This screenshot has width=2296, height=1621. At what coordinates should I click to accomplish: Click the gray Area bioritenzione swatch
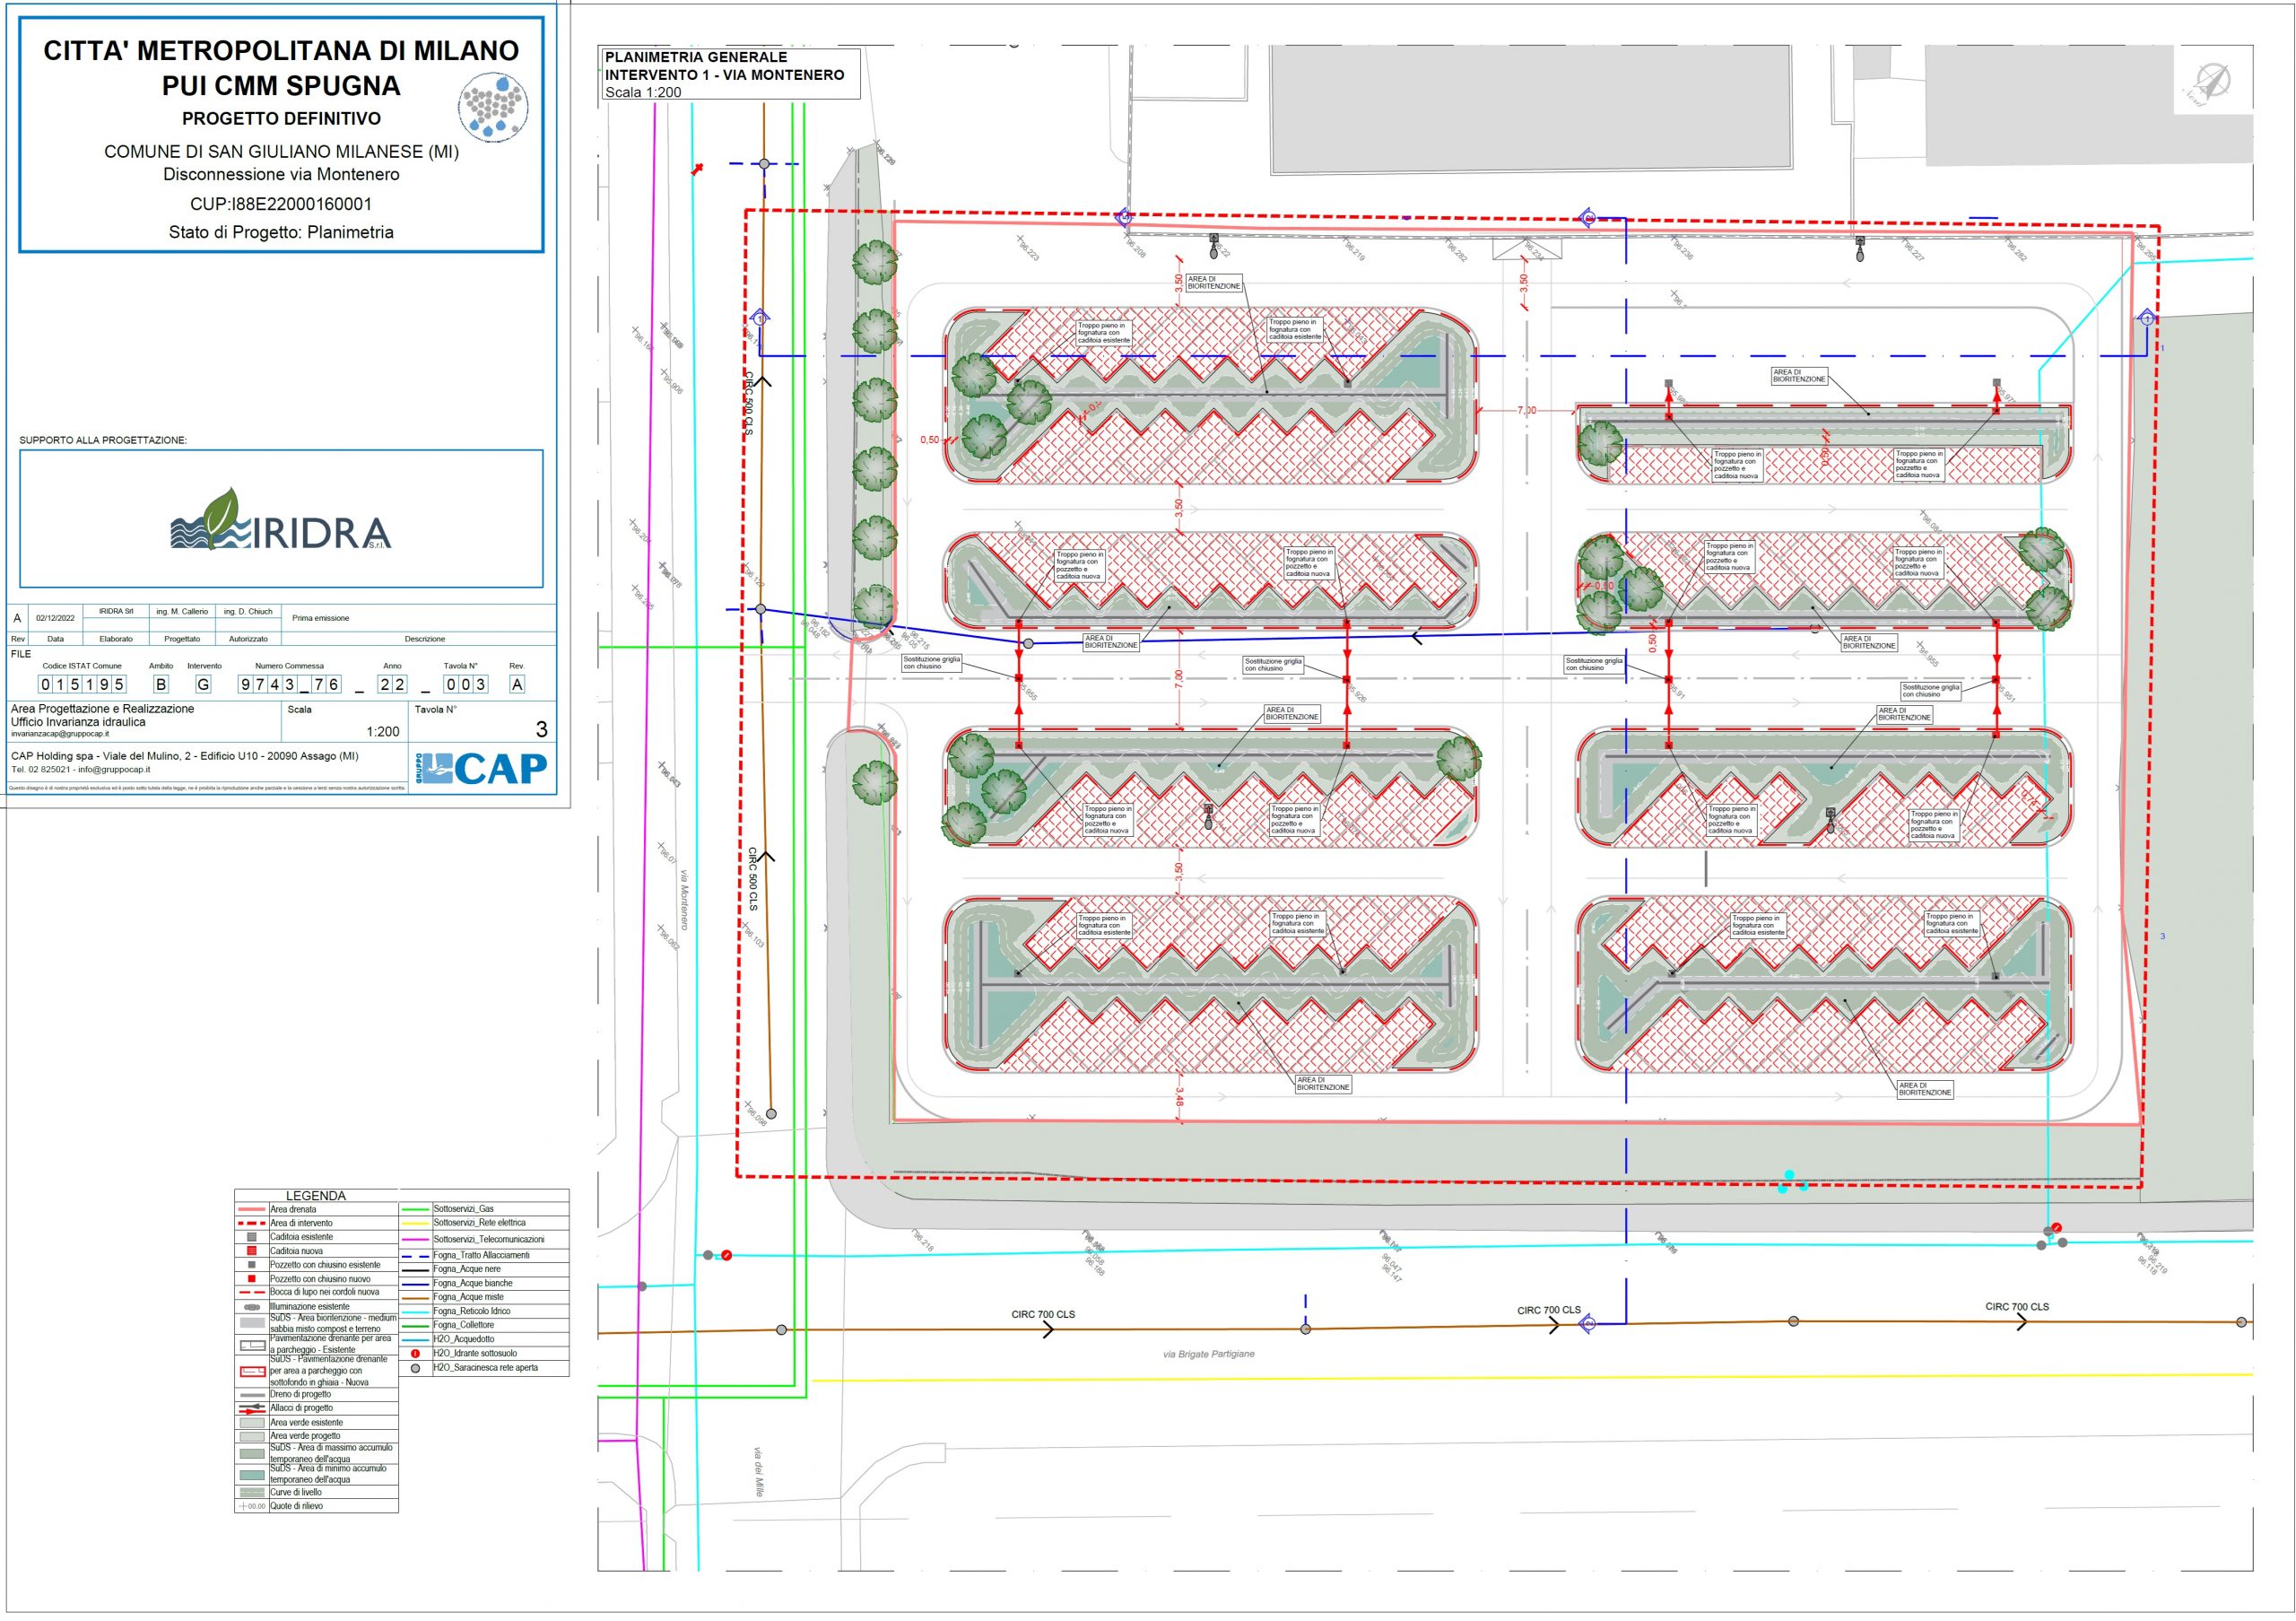252,1323
